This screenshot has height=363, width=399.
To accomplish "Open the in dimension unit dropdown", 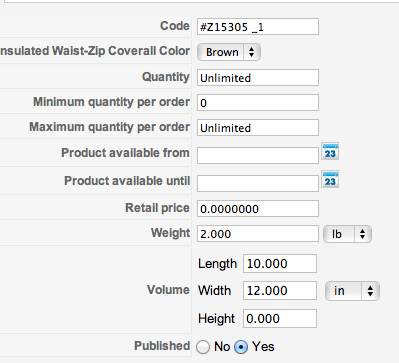I will coord(352,291).
